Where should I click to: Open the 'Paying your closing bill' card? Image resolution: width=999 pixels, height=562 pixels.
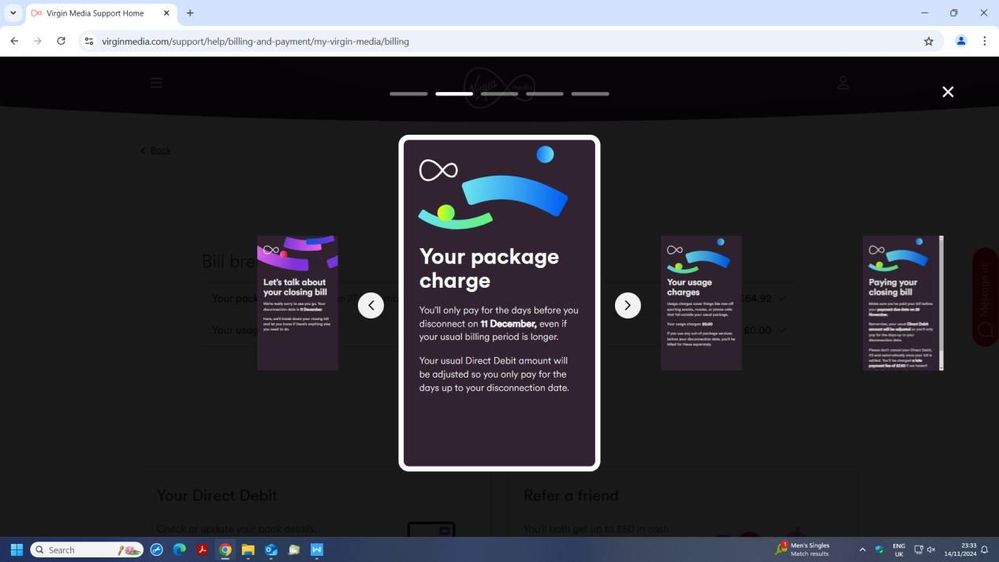click(x=903, y=303)
